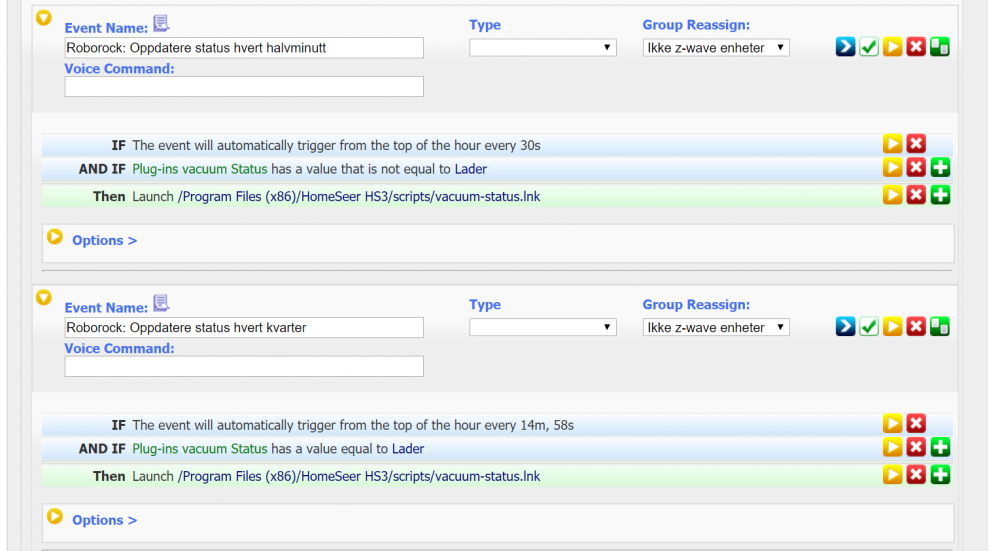Open the Type dropdown of the halvminutt event
The height and width of the screenshot is (551, 1000).
[x=543, y=47]
